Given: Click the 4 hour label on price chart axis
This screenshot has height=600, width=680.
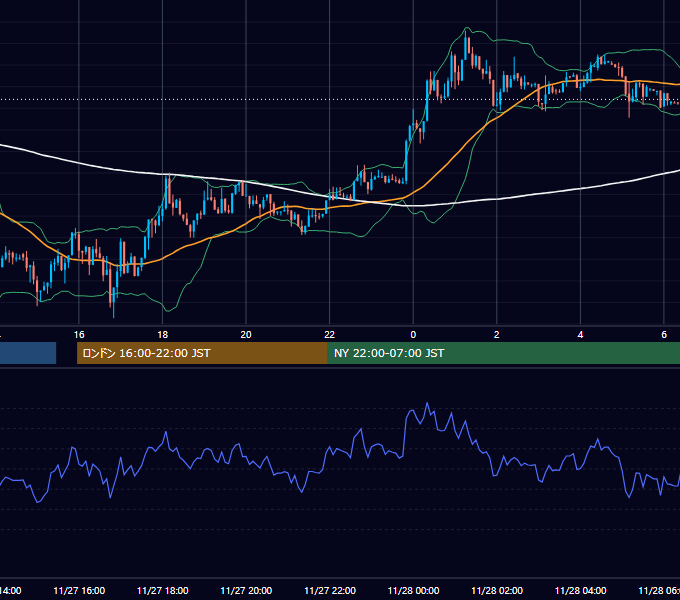Looking at the screenshot, I should pos(580,335).
